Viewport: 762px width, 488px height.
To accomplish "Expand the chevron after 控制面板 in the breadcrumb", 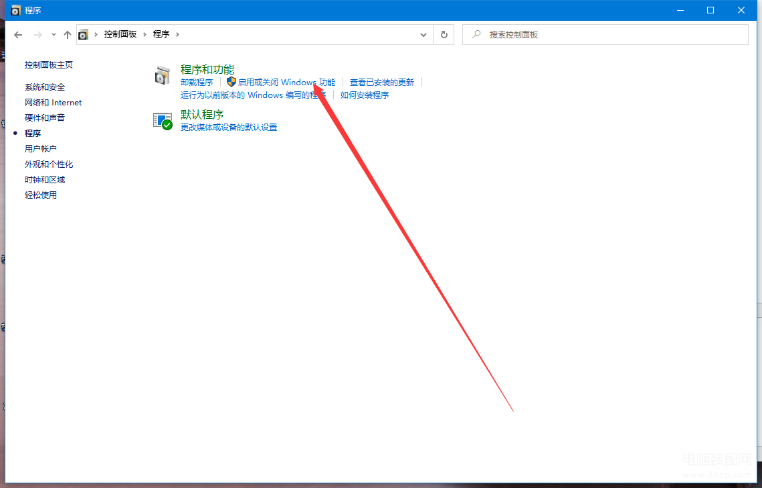I will 145,35.
